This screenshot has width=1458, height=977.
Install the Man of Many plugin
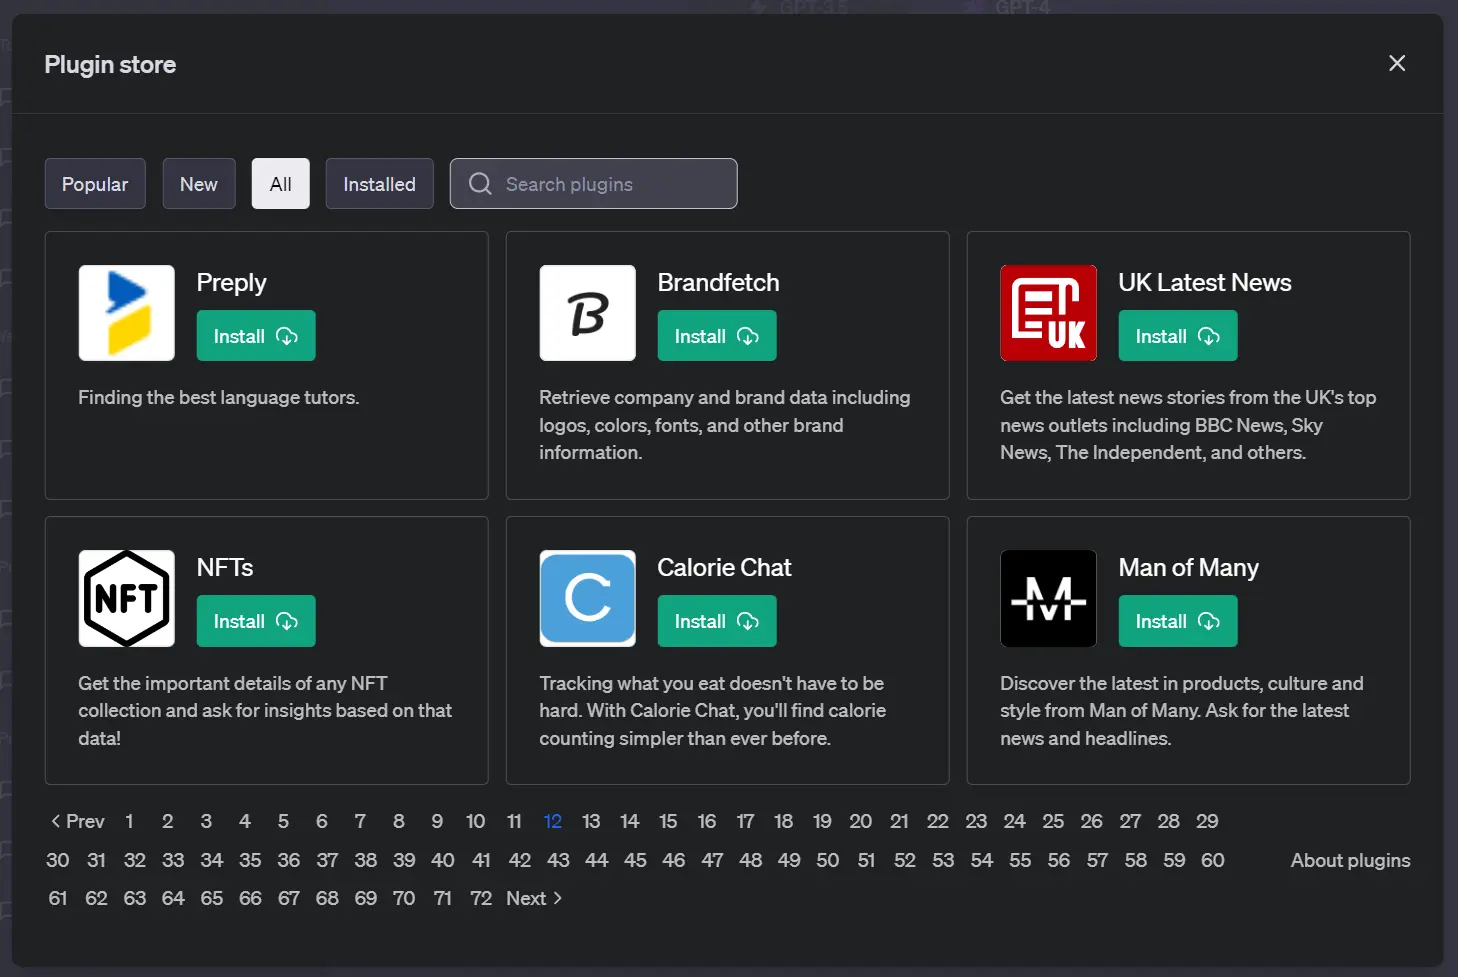coord(1178,621)
